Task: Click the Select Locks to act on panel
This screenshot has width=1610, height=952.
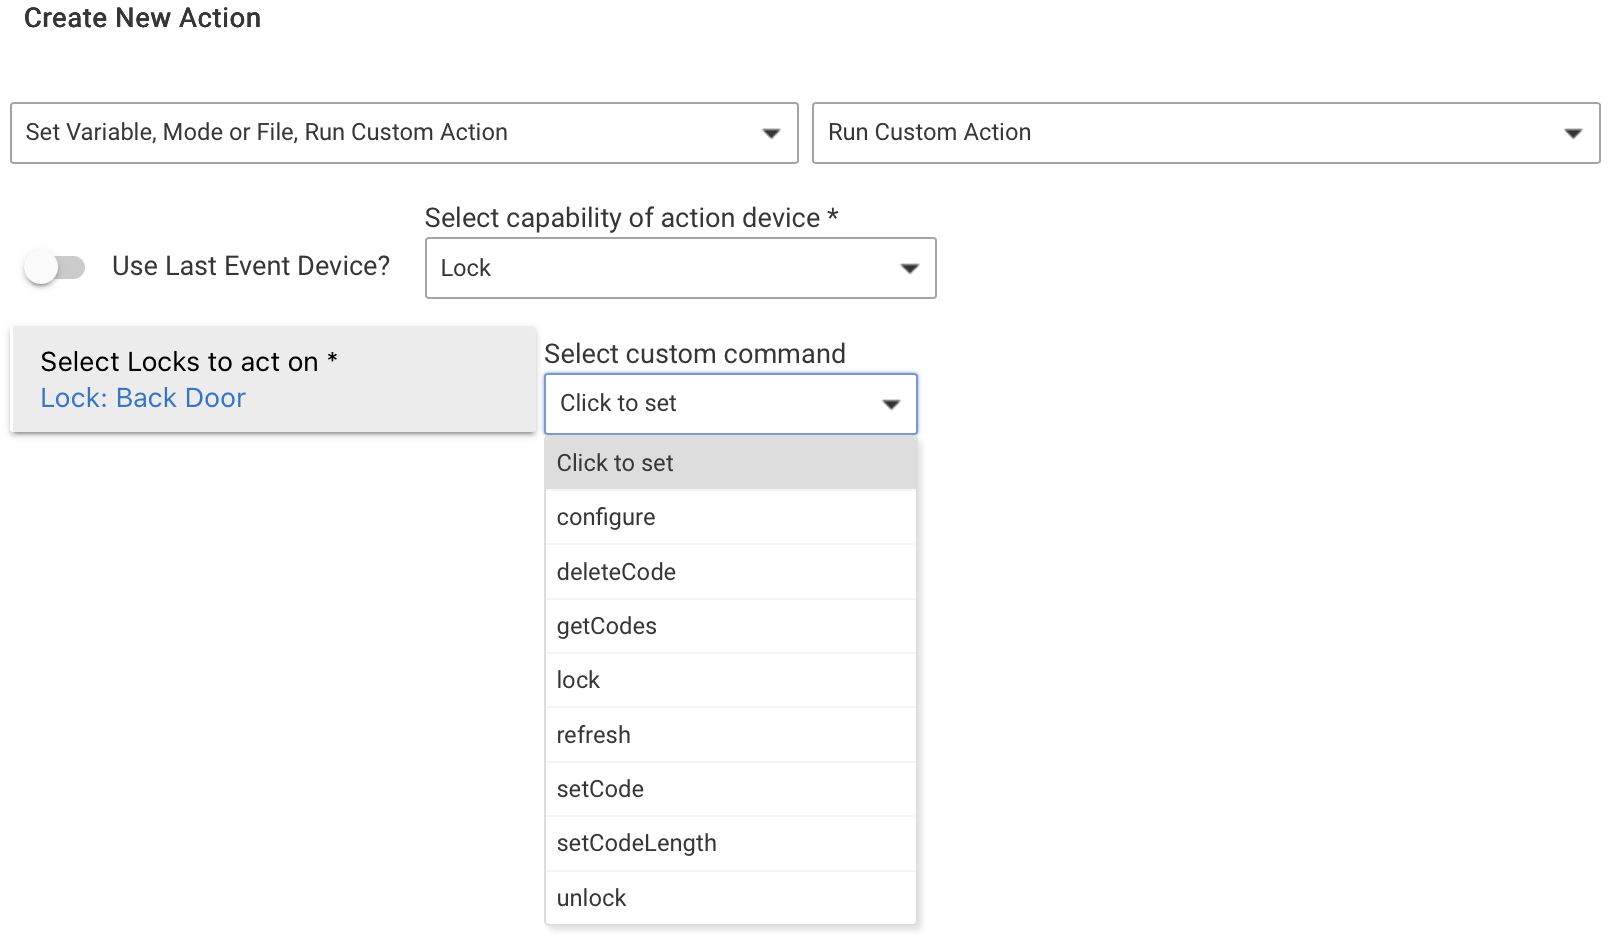Action: (x=272, y=379)
